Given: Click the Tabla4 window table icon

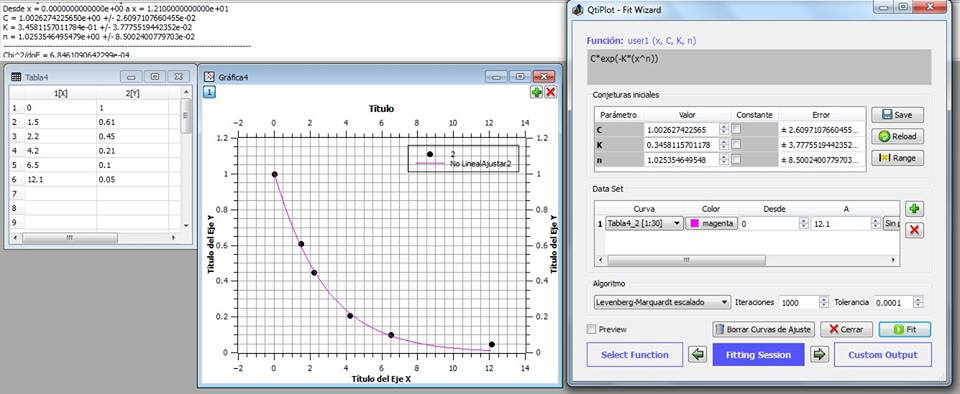Looking at the screenshot, I should [x=16, y=77].
